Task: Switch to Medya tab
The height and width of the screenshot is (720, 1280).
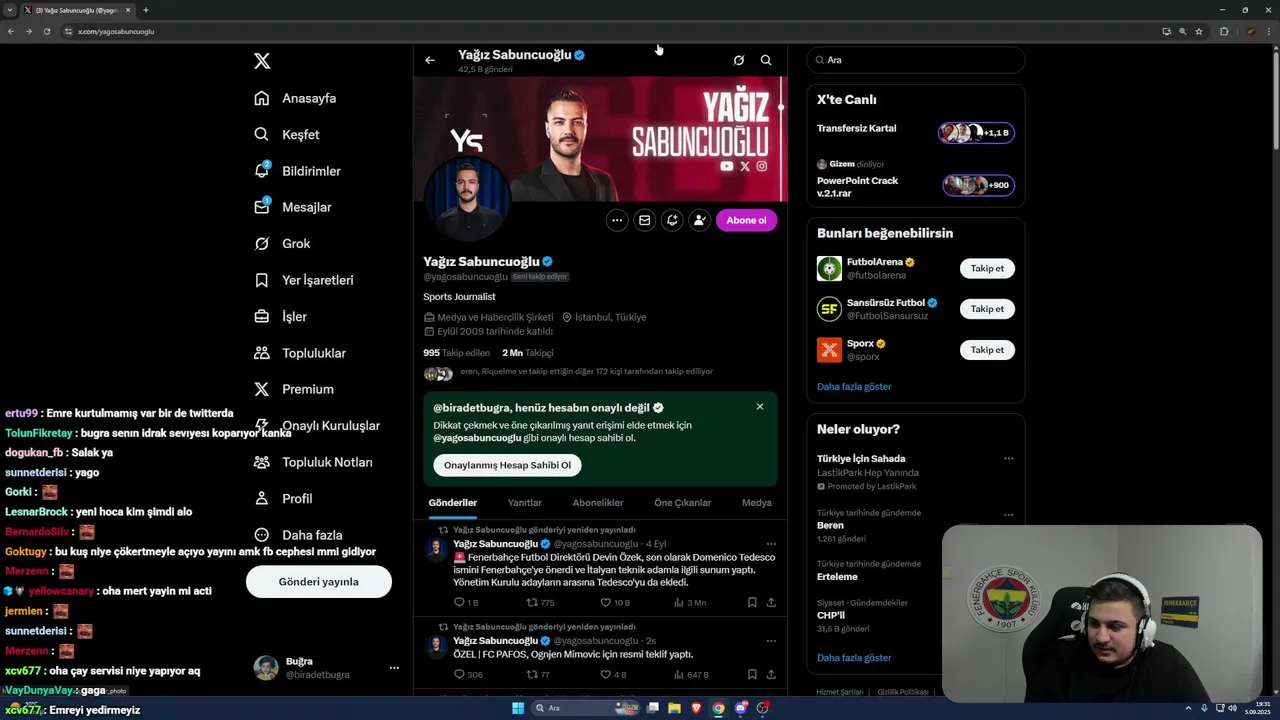Action: (x=757, y=503)
